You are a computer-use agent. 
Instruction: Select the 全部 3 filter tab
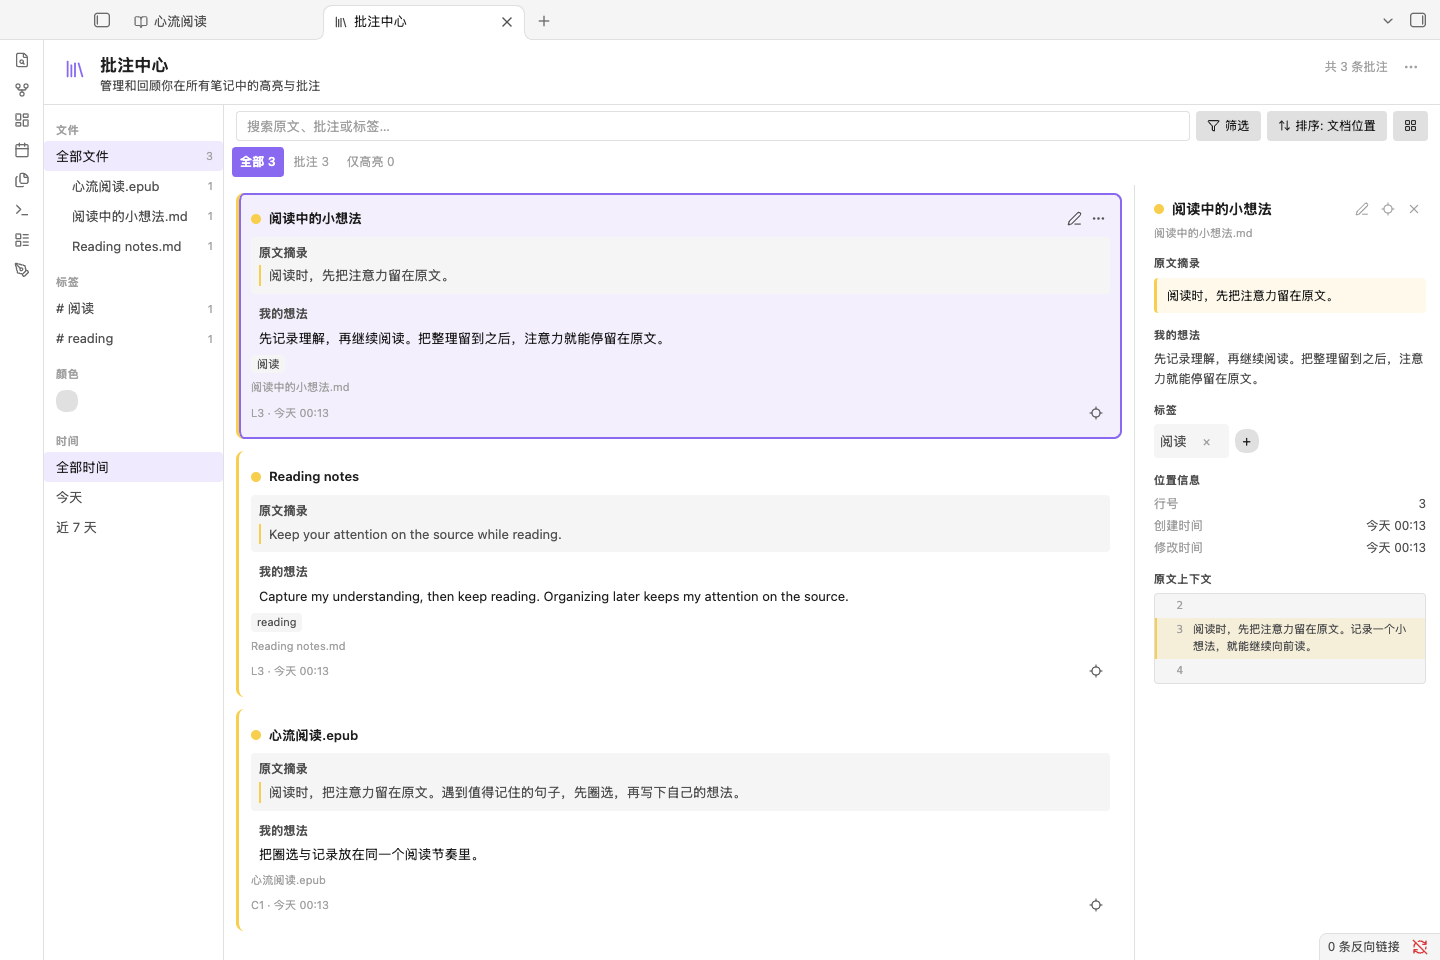click(x=258, y=162)
